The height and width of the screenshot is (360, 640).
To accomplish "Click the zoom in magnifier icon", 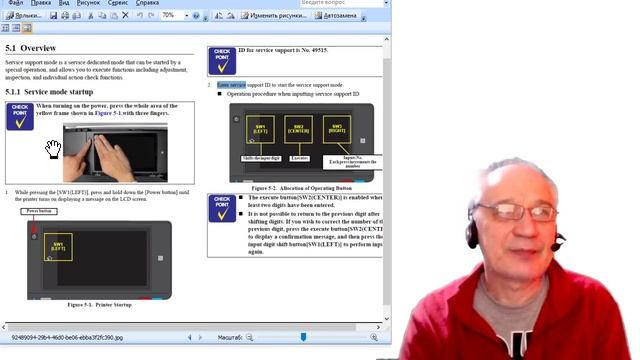I will tap(374, 338).
